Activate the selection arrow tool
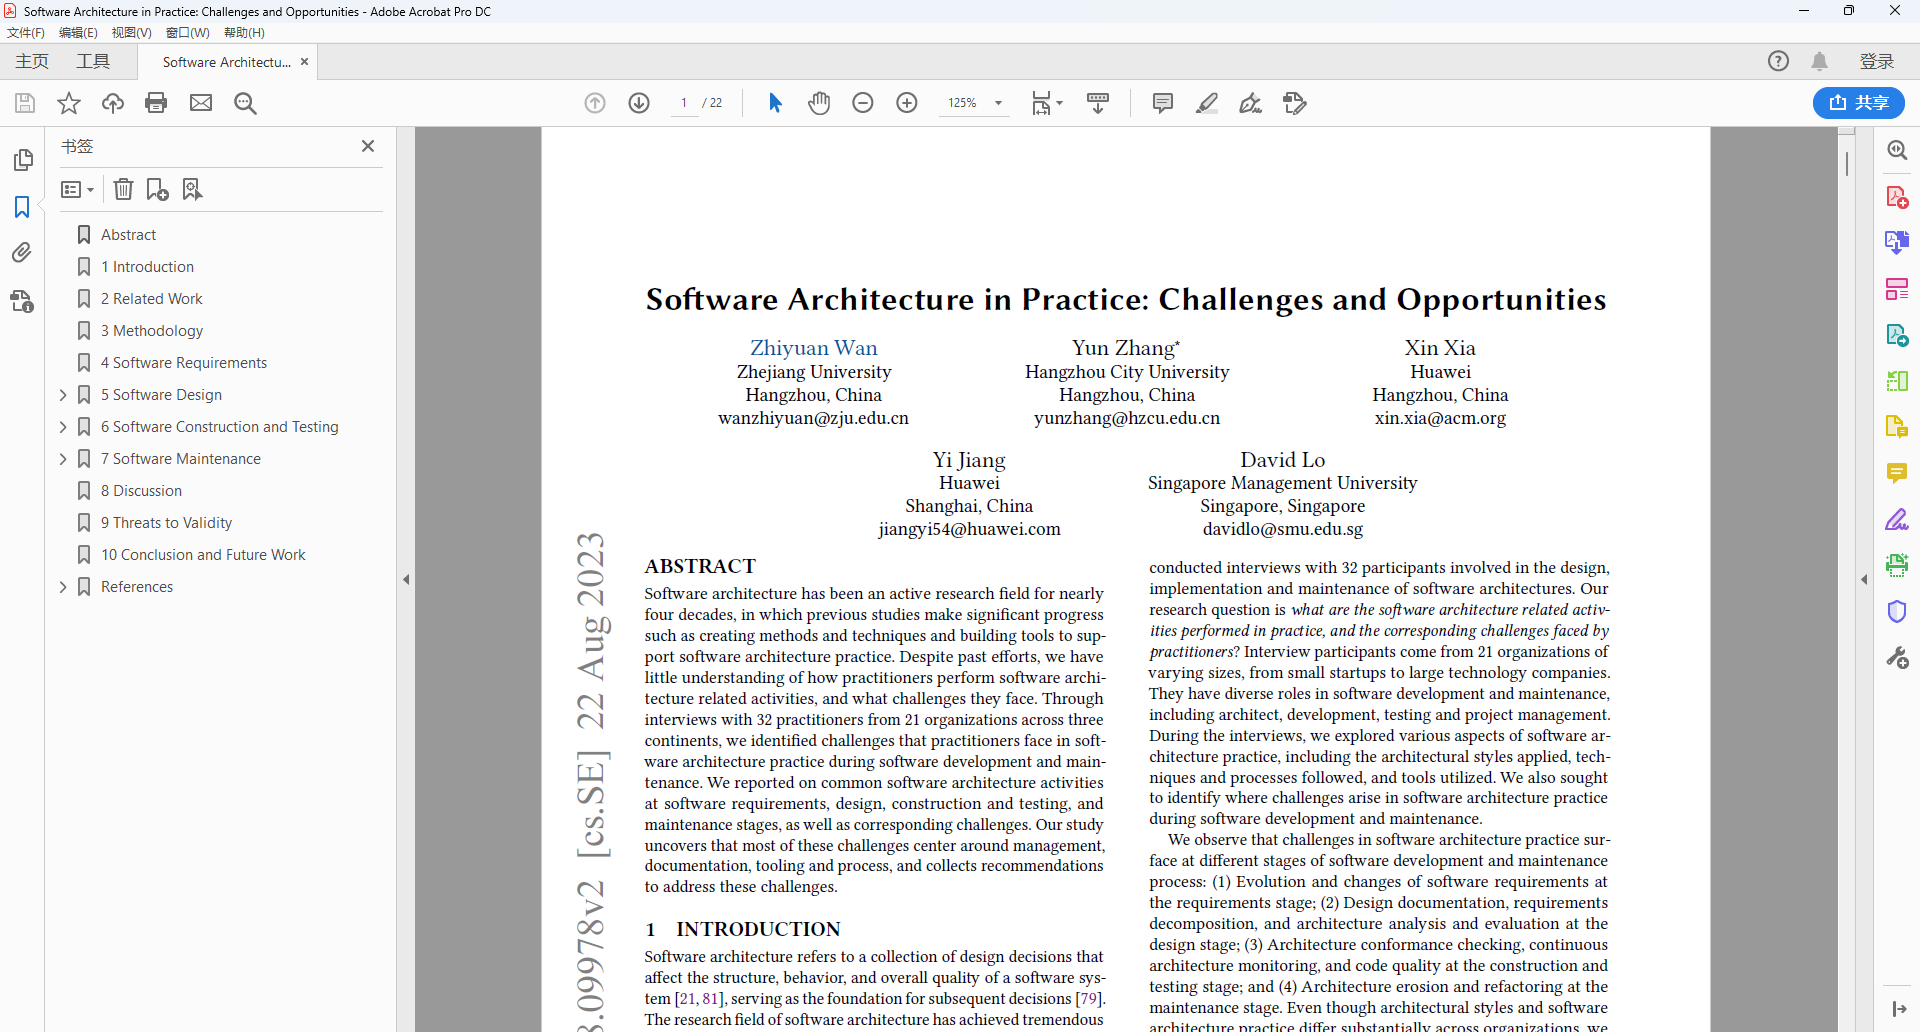The height and width of the screenshot is (1032, 1920). (775, 103)
